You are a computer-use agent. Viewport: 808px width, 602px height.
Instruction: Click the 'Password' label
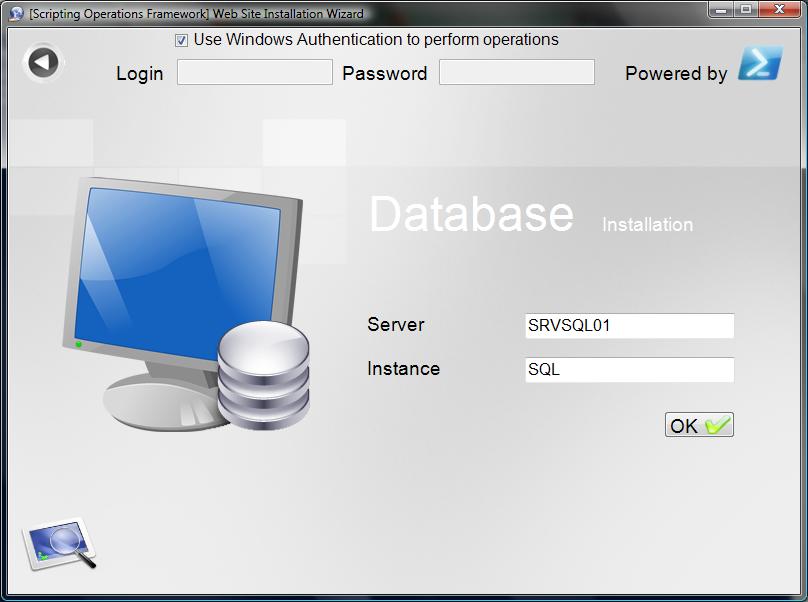click(x=385, y=73)
